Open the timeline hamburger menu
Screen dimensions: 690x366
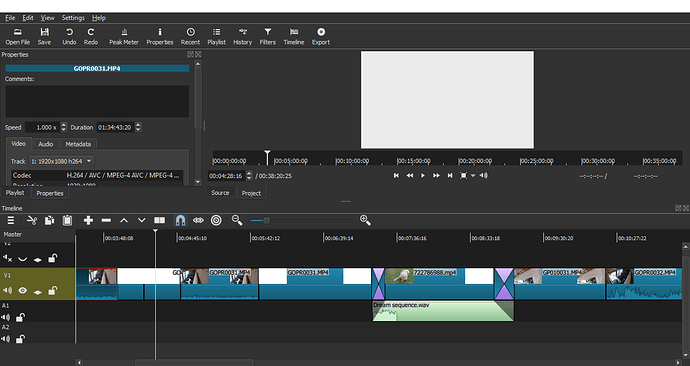click(11, 220)
